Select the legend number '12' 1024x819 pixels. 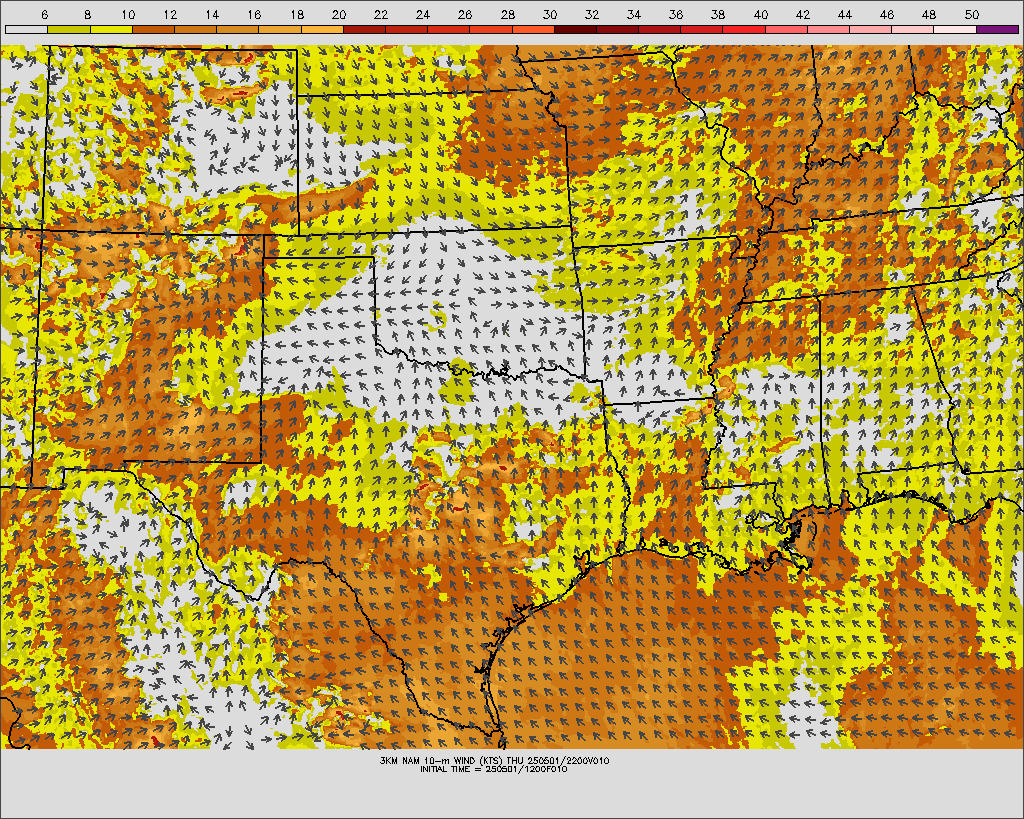point(170,14)
